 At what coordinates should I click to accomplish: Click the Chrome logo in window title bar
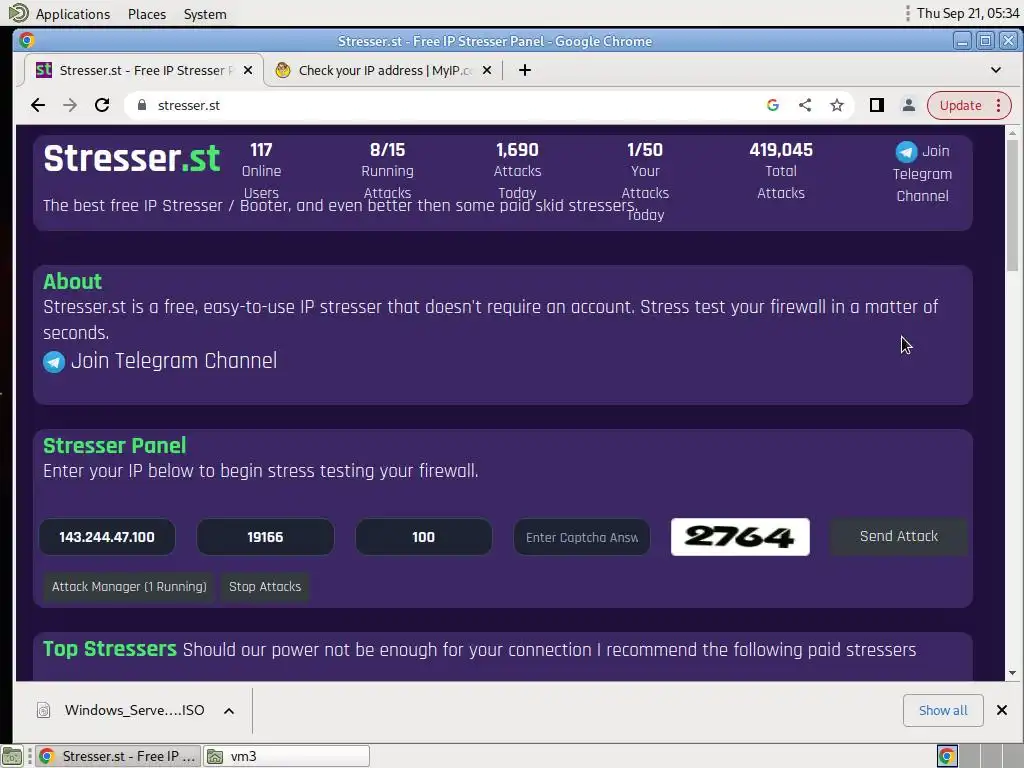coord(27,40)
